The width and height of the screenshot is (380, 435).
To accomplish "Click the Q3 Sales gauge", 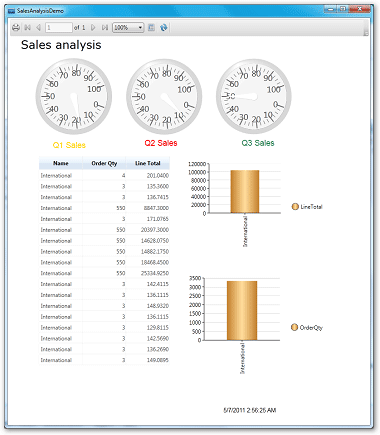I will tap(254, 97).
